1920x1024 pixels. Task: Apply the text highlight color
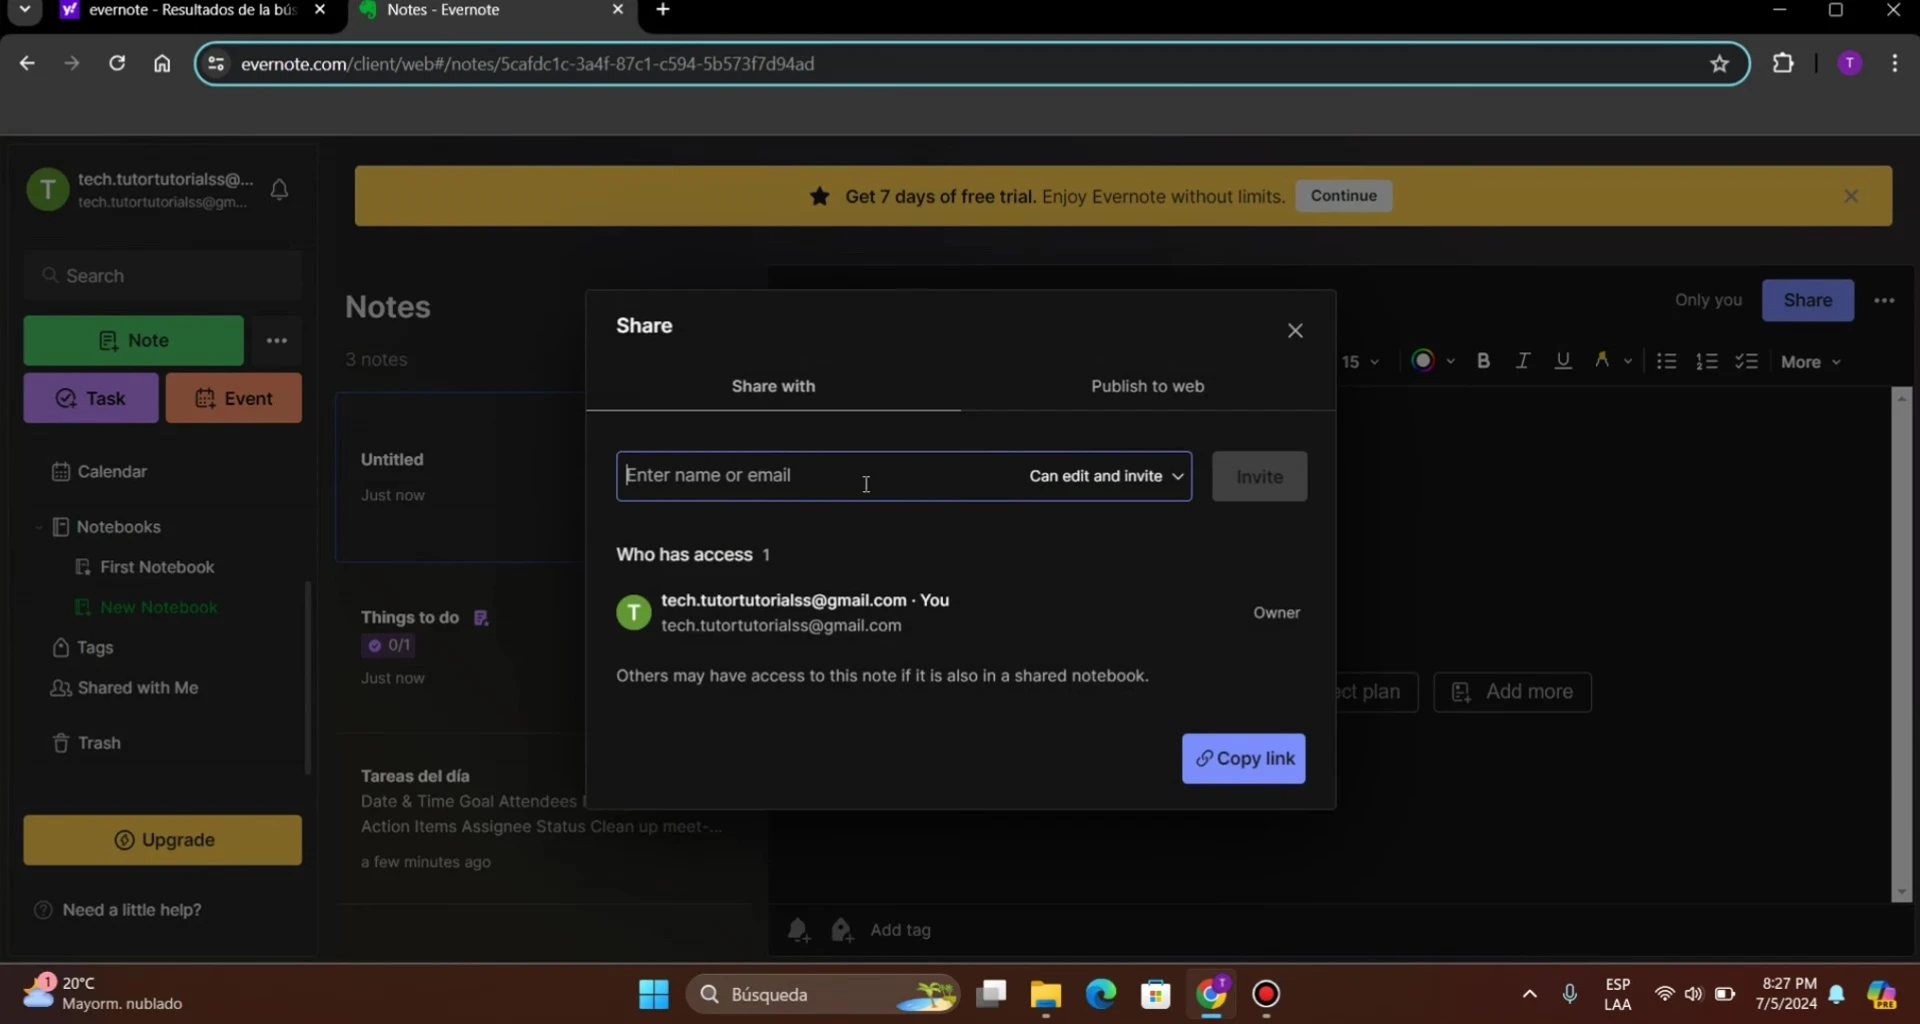(1602, 360)
